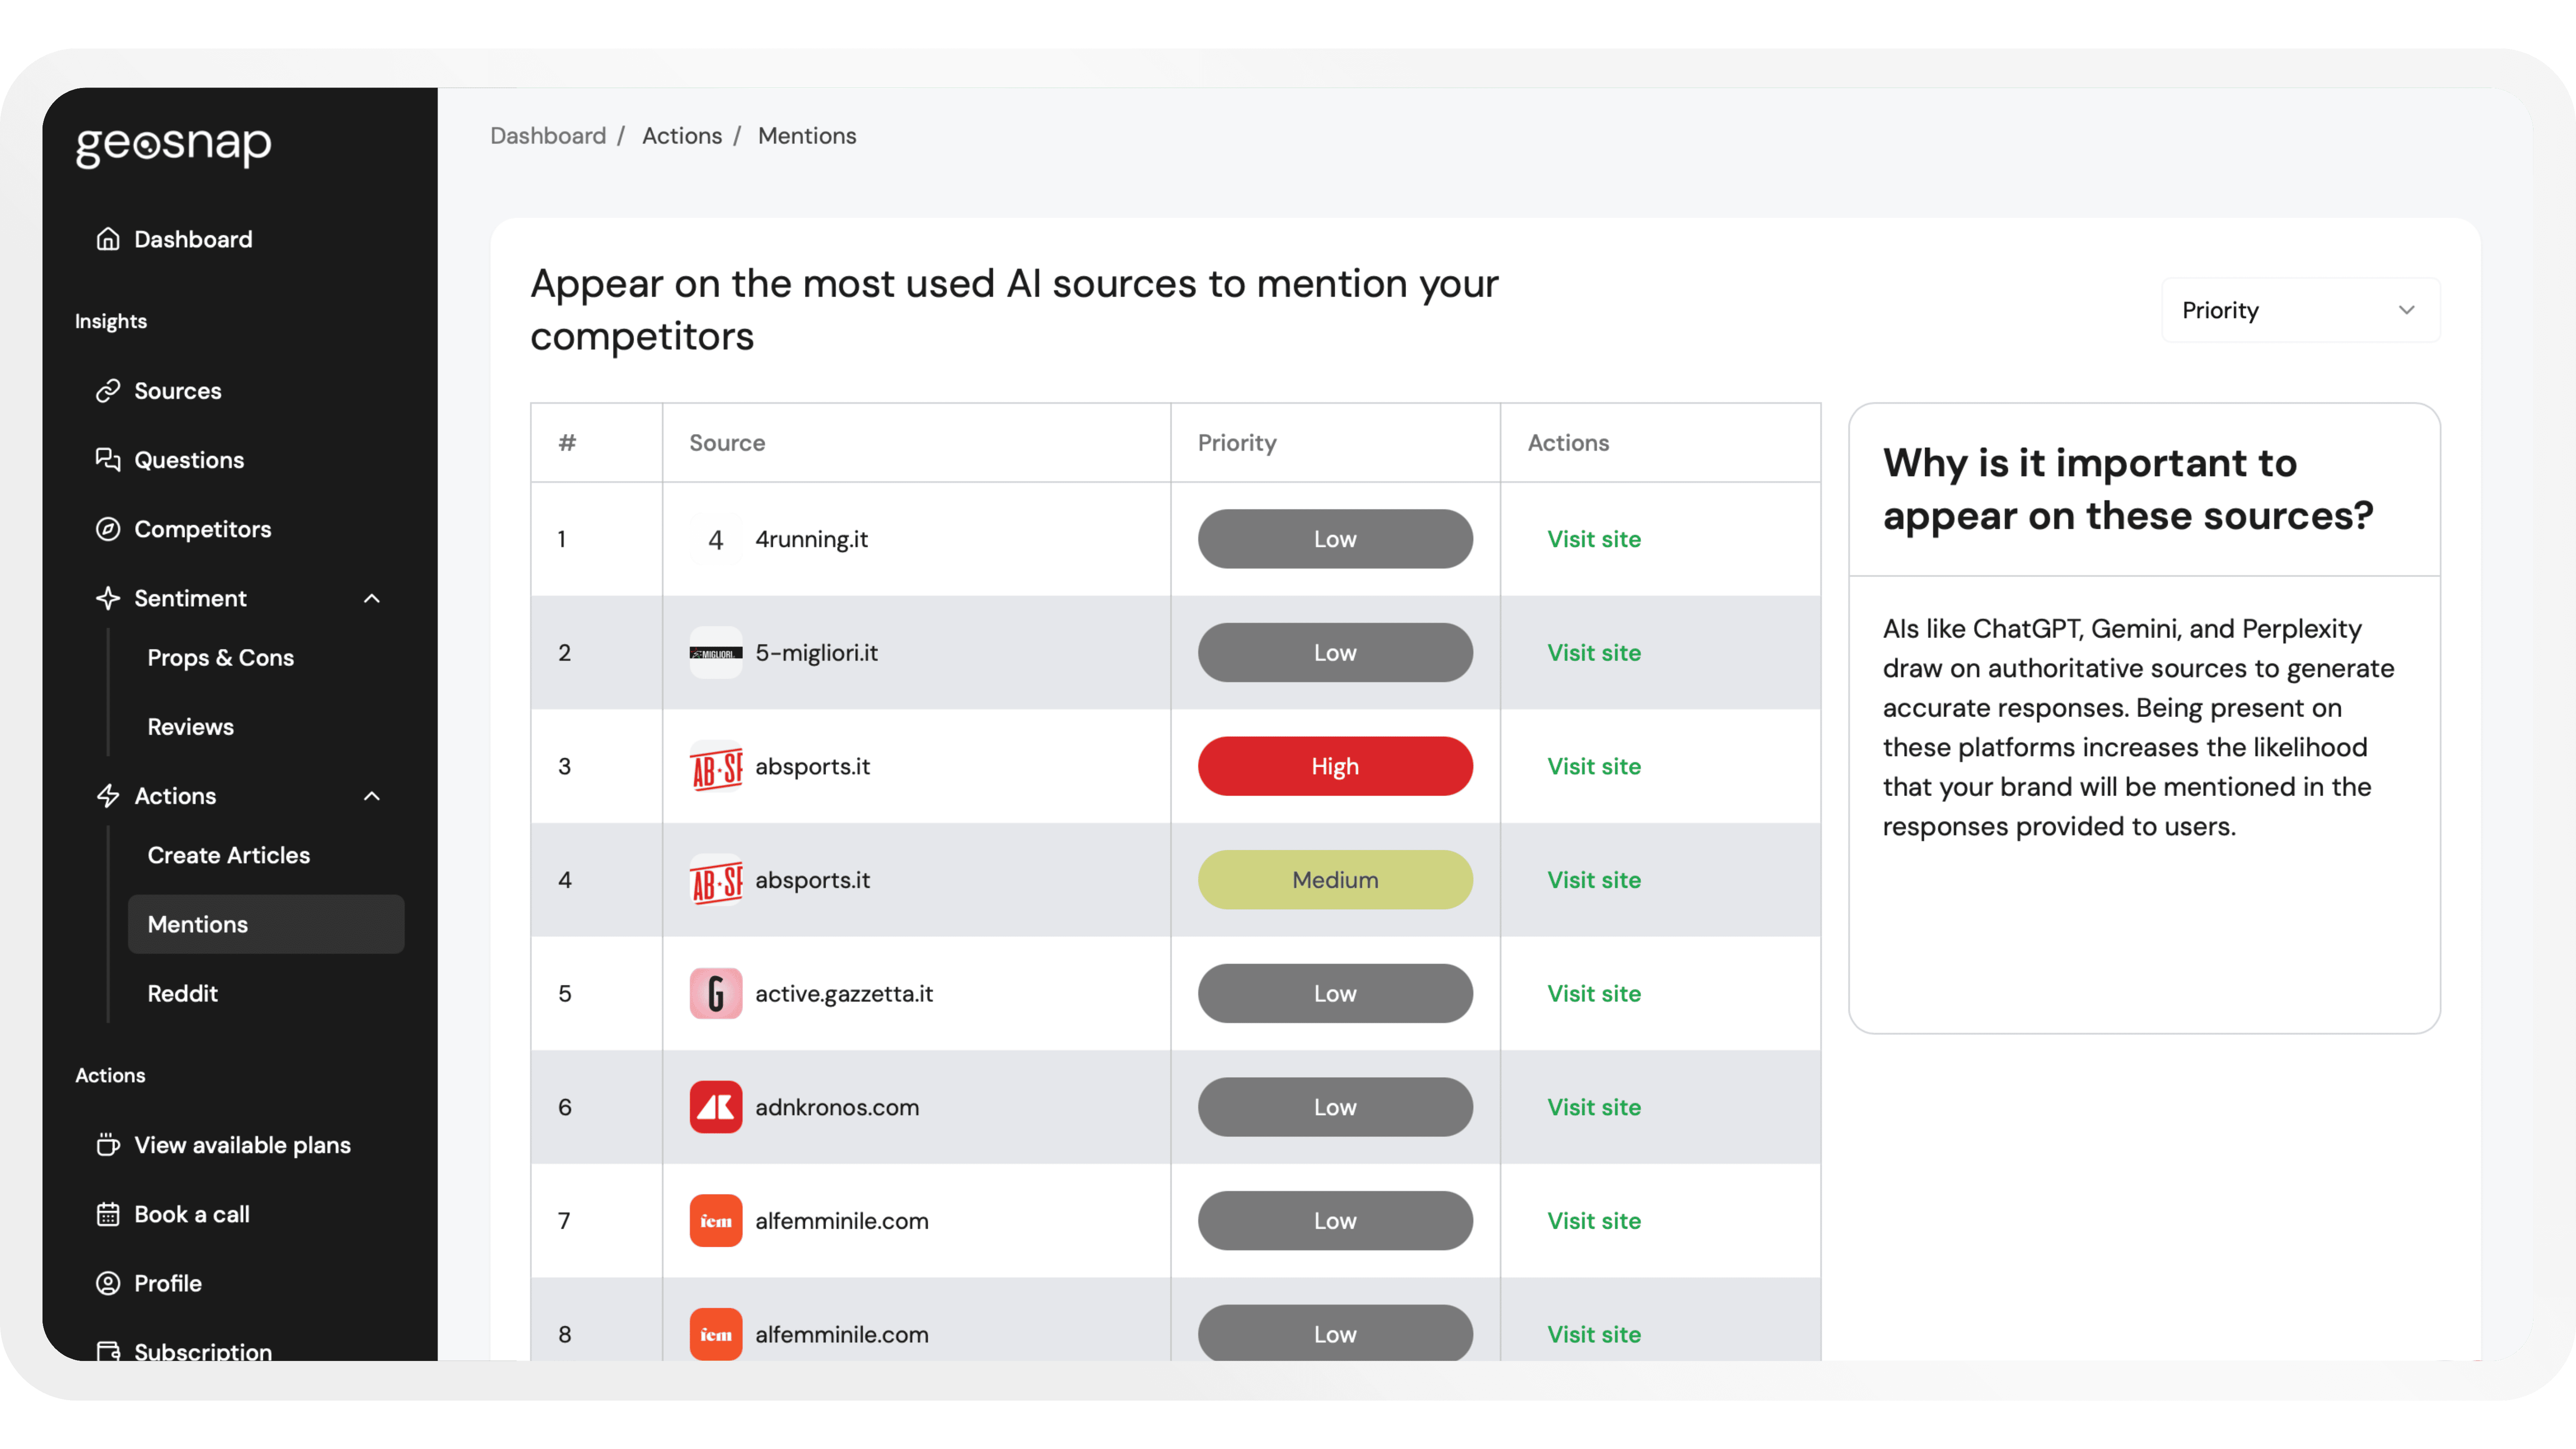Click View available plans
Screen dimensions: 2576x1449
(x=242, y=1145)
